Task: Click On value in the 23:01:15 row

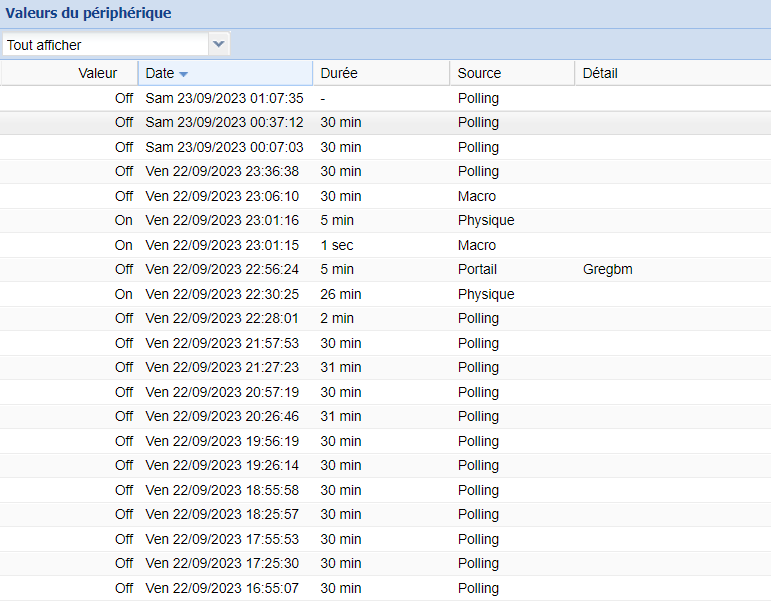Action: [124, 245]
